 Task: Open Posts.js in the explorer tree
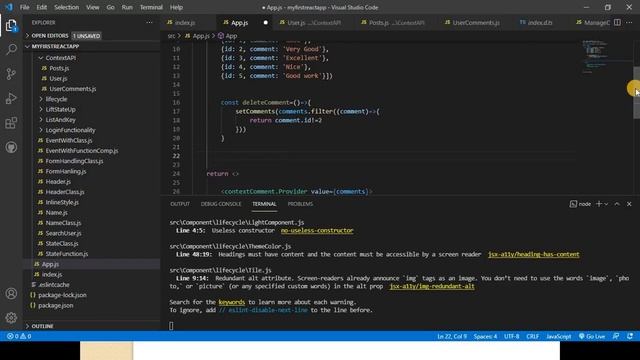click(x=59, y=68)
